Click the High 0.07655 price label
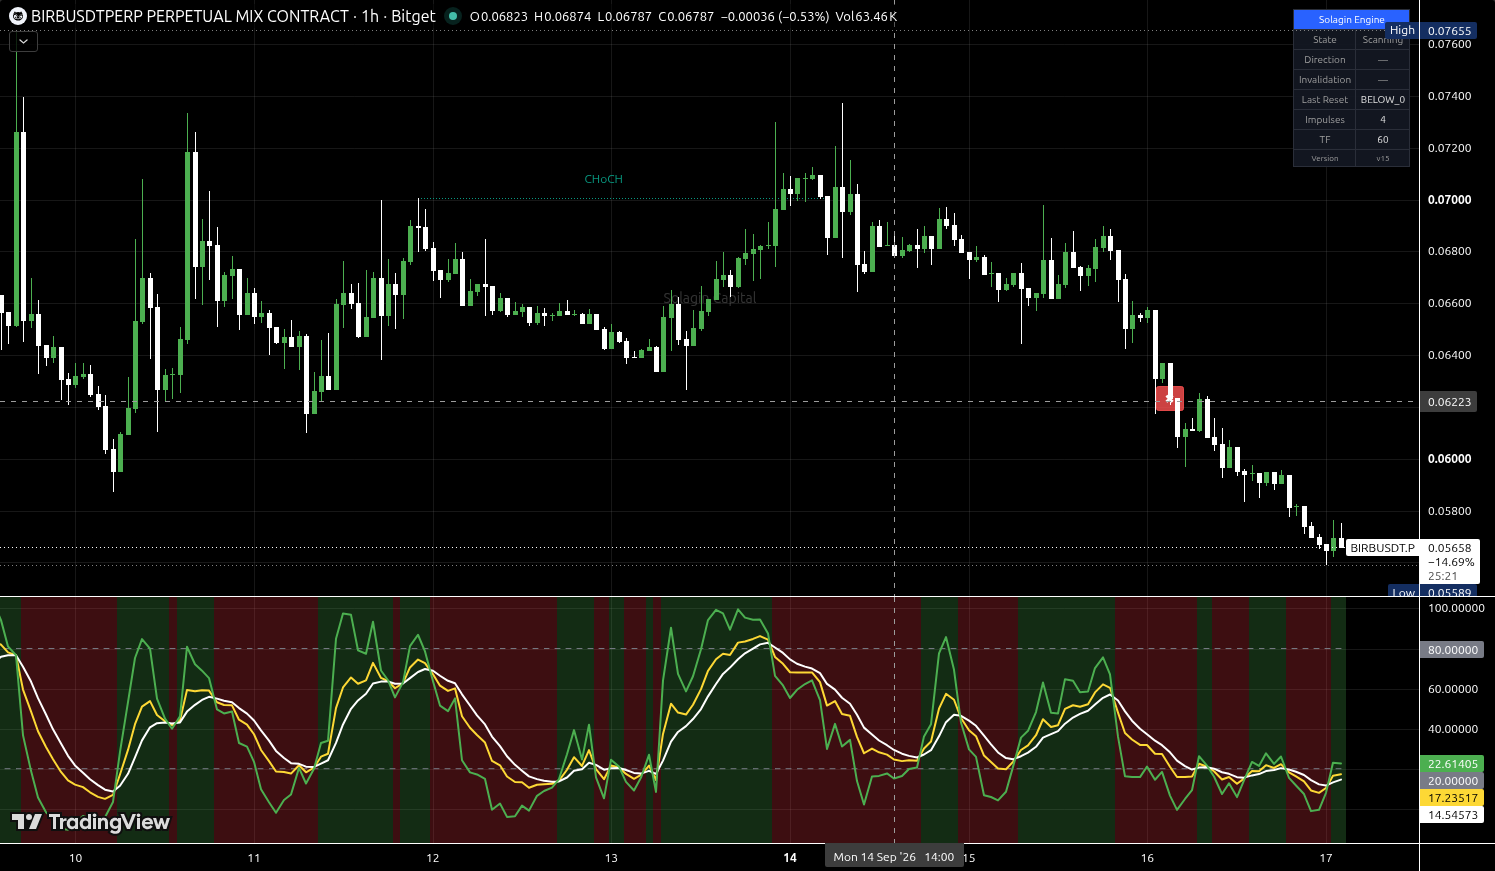1495x871 pixels. 1432,31
